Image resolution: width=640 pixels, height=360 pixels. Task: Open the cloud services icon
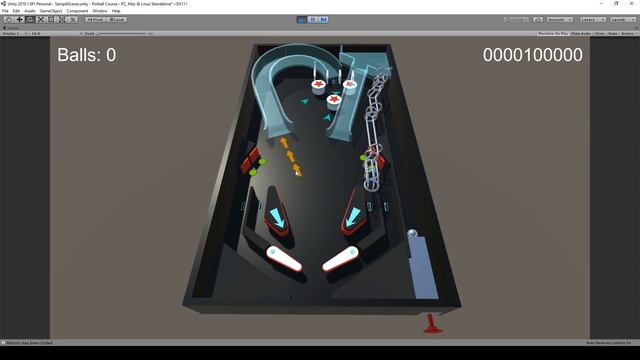click(x=538, y=20)
